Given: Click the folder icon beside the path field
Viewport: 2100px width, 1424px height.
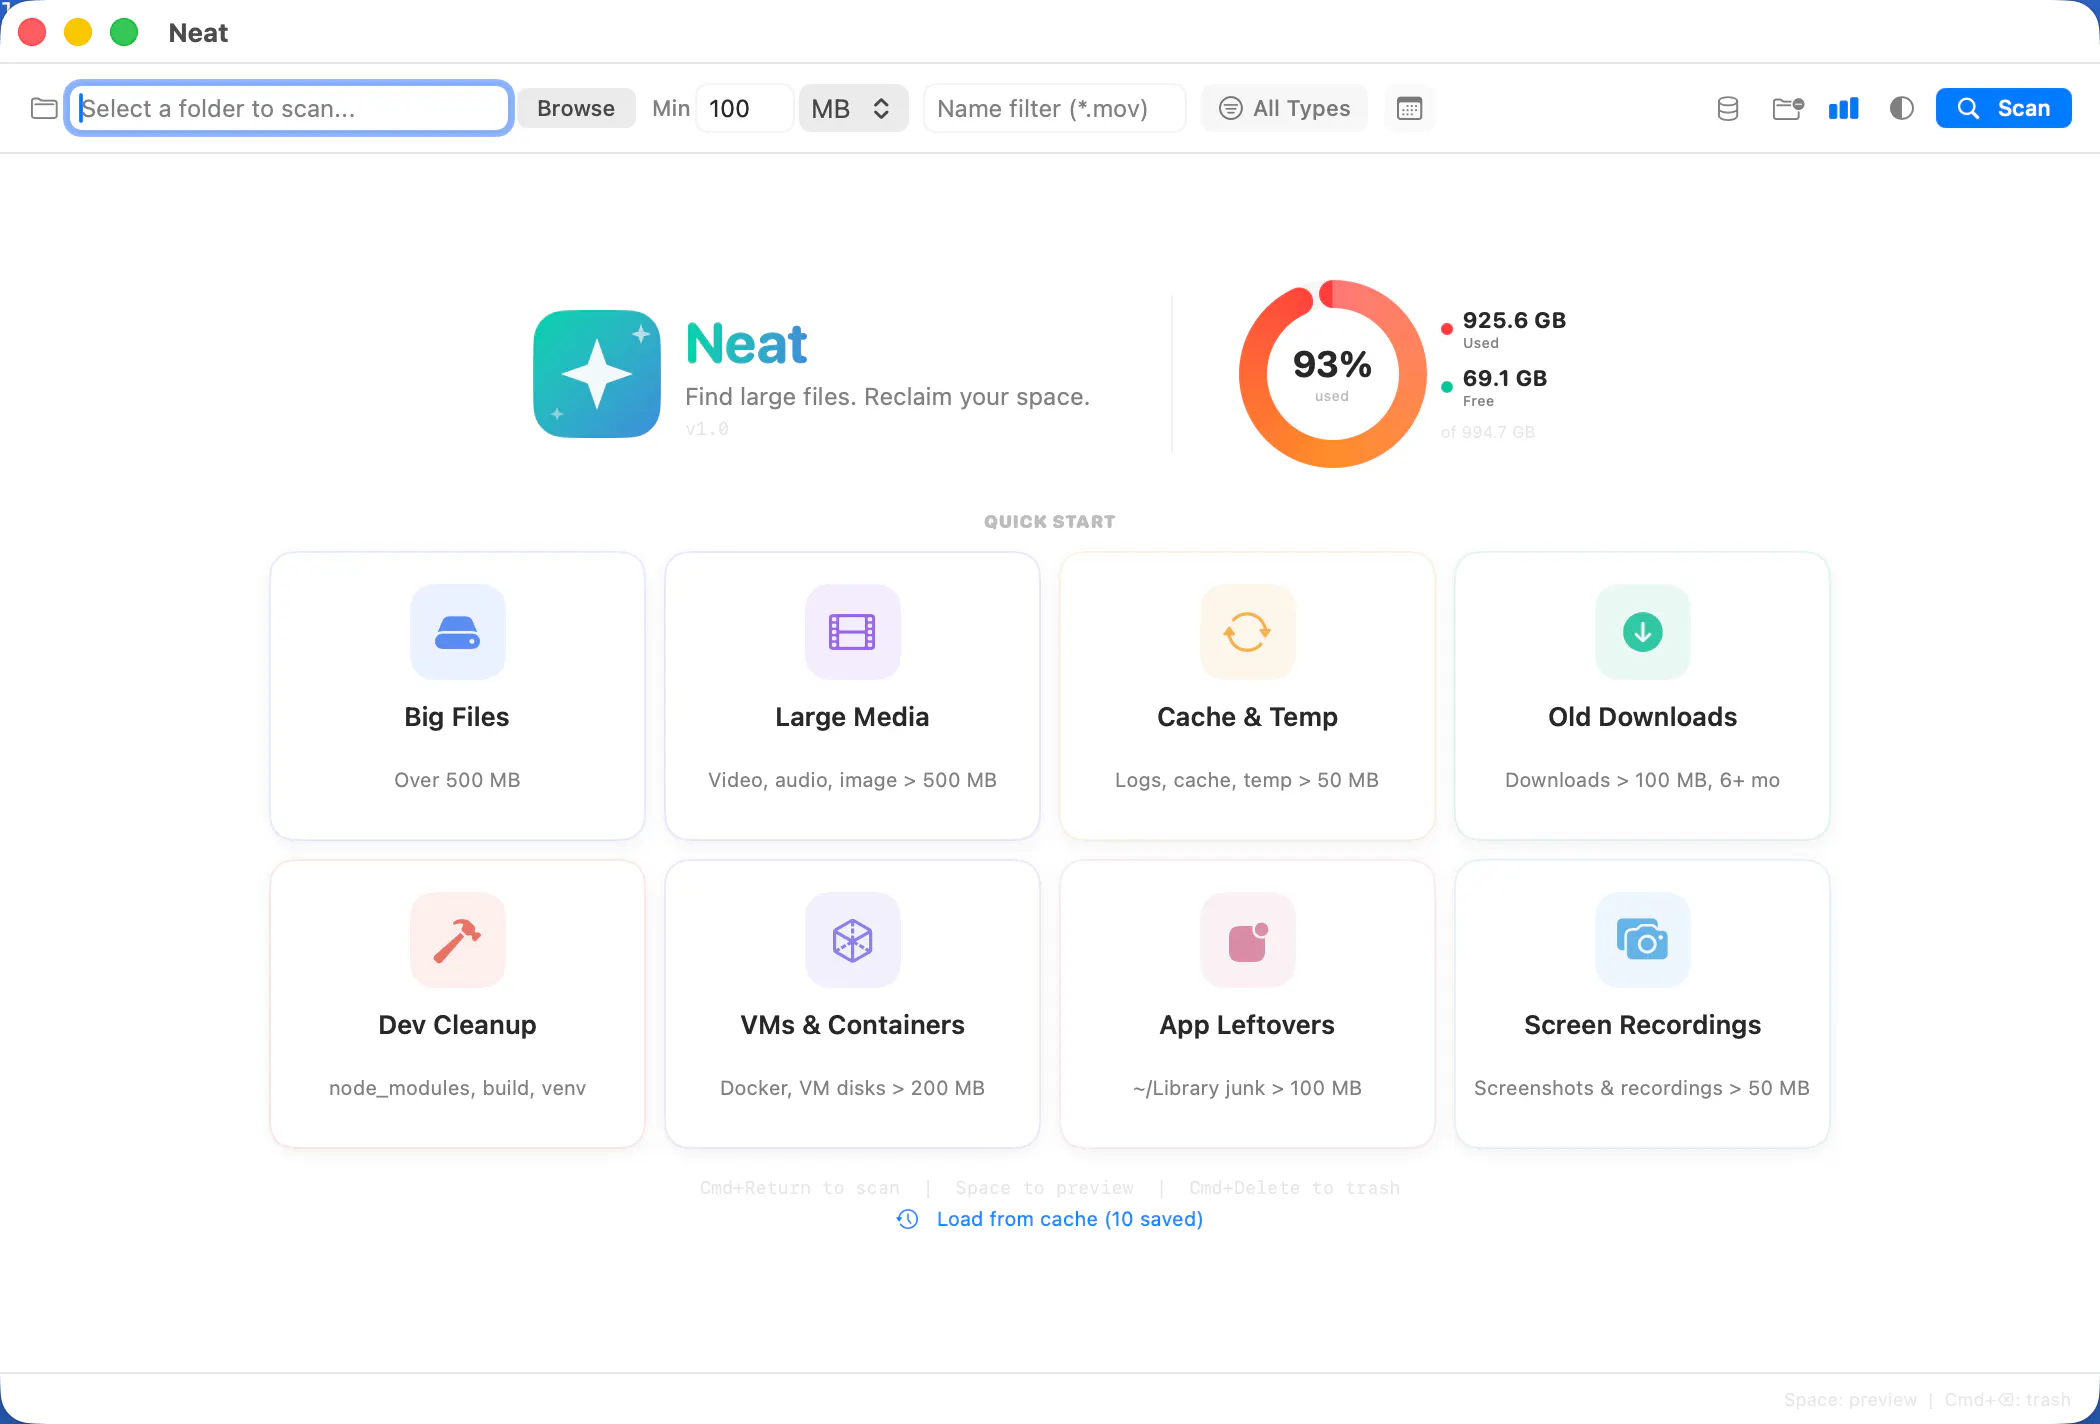Looking at the screenshot, I should [44, 108].
